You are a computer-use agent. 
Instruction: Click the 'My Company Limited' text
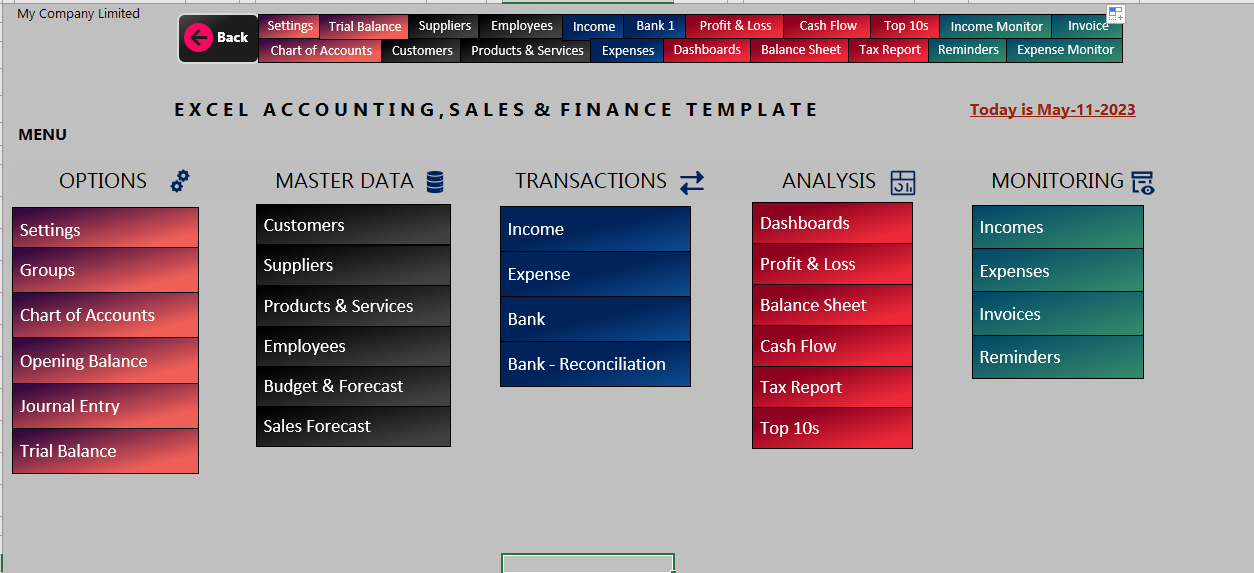[78, 13]
